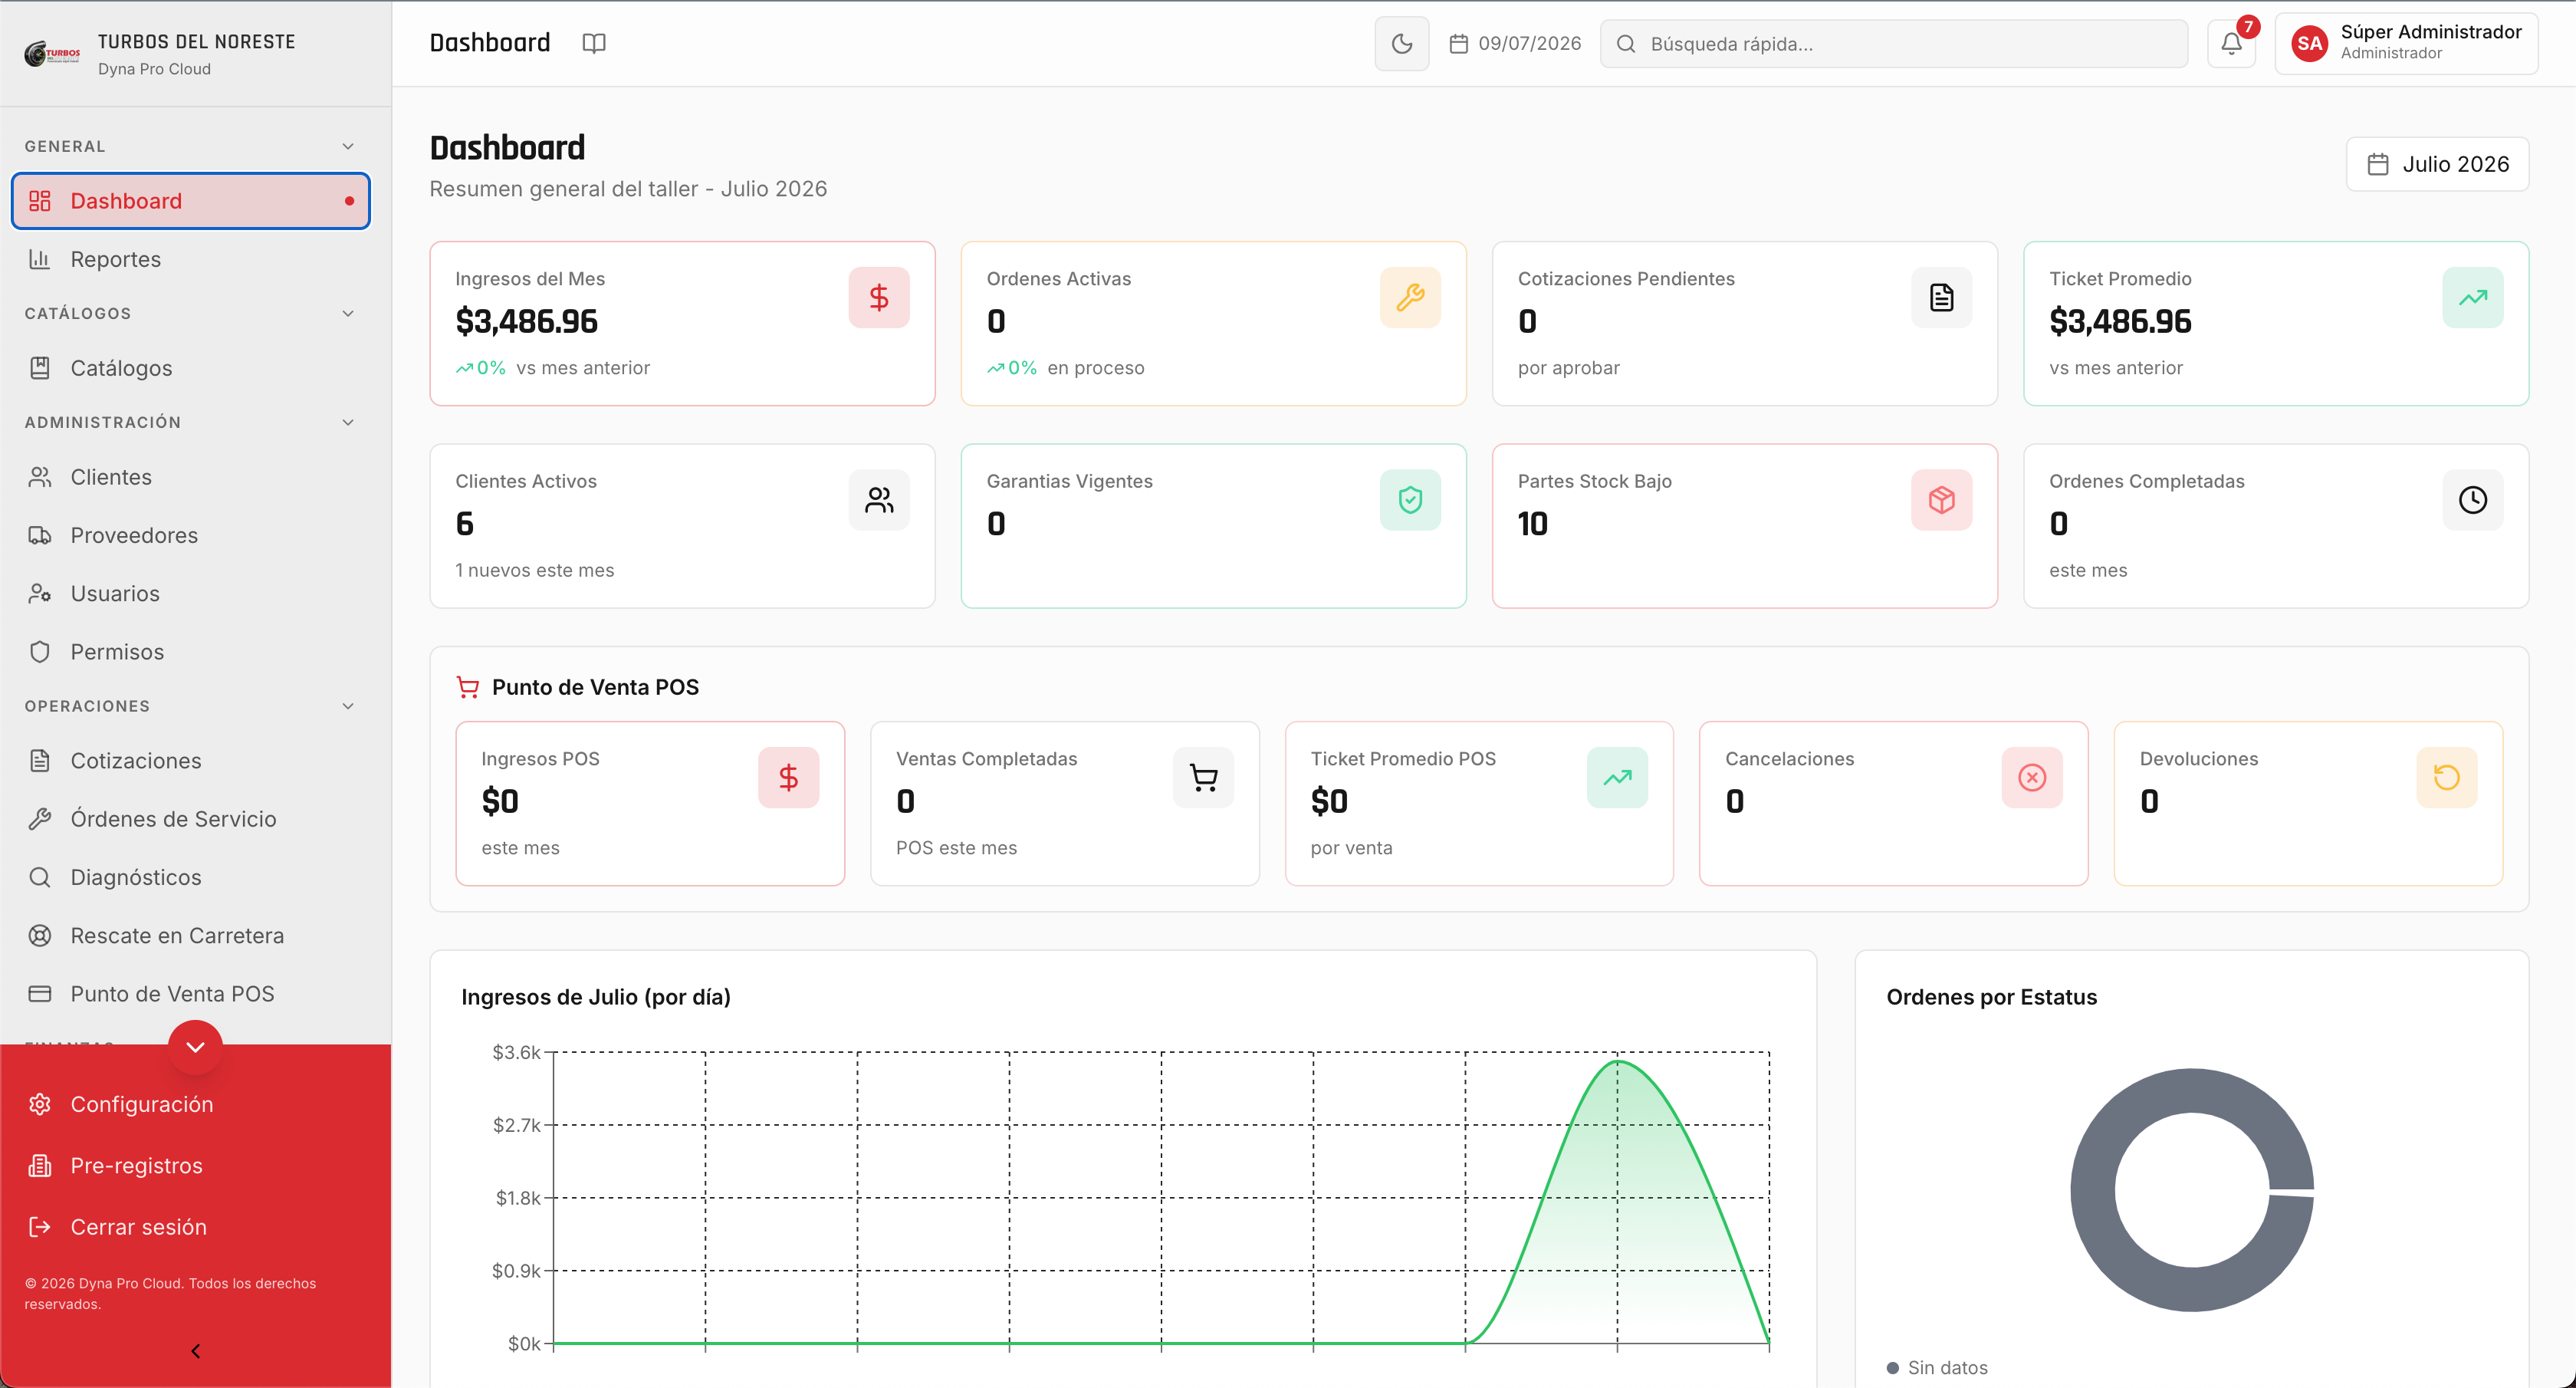Click the box icon in Partes Stock Bajo
Viewport: 2576px width, 1388px height.
coord(1941,500)
